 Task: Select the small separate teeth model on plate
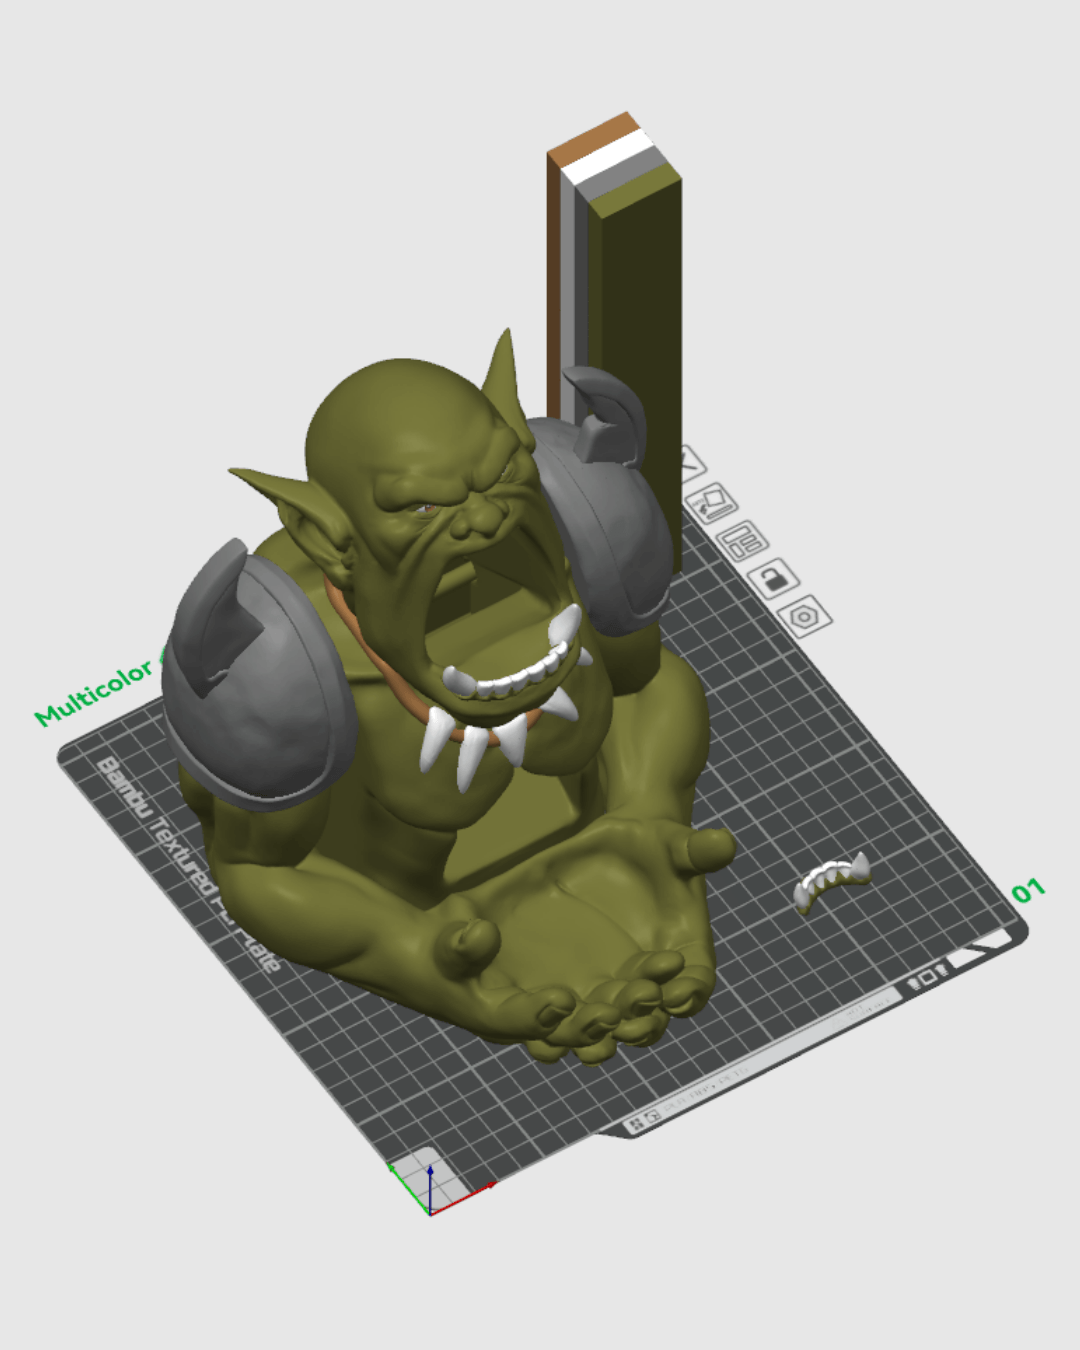[x=831, y=882]
